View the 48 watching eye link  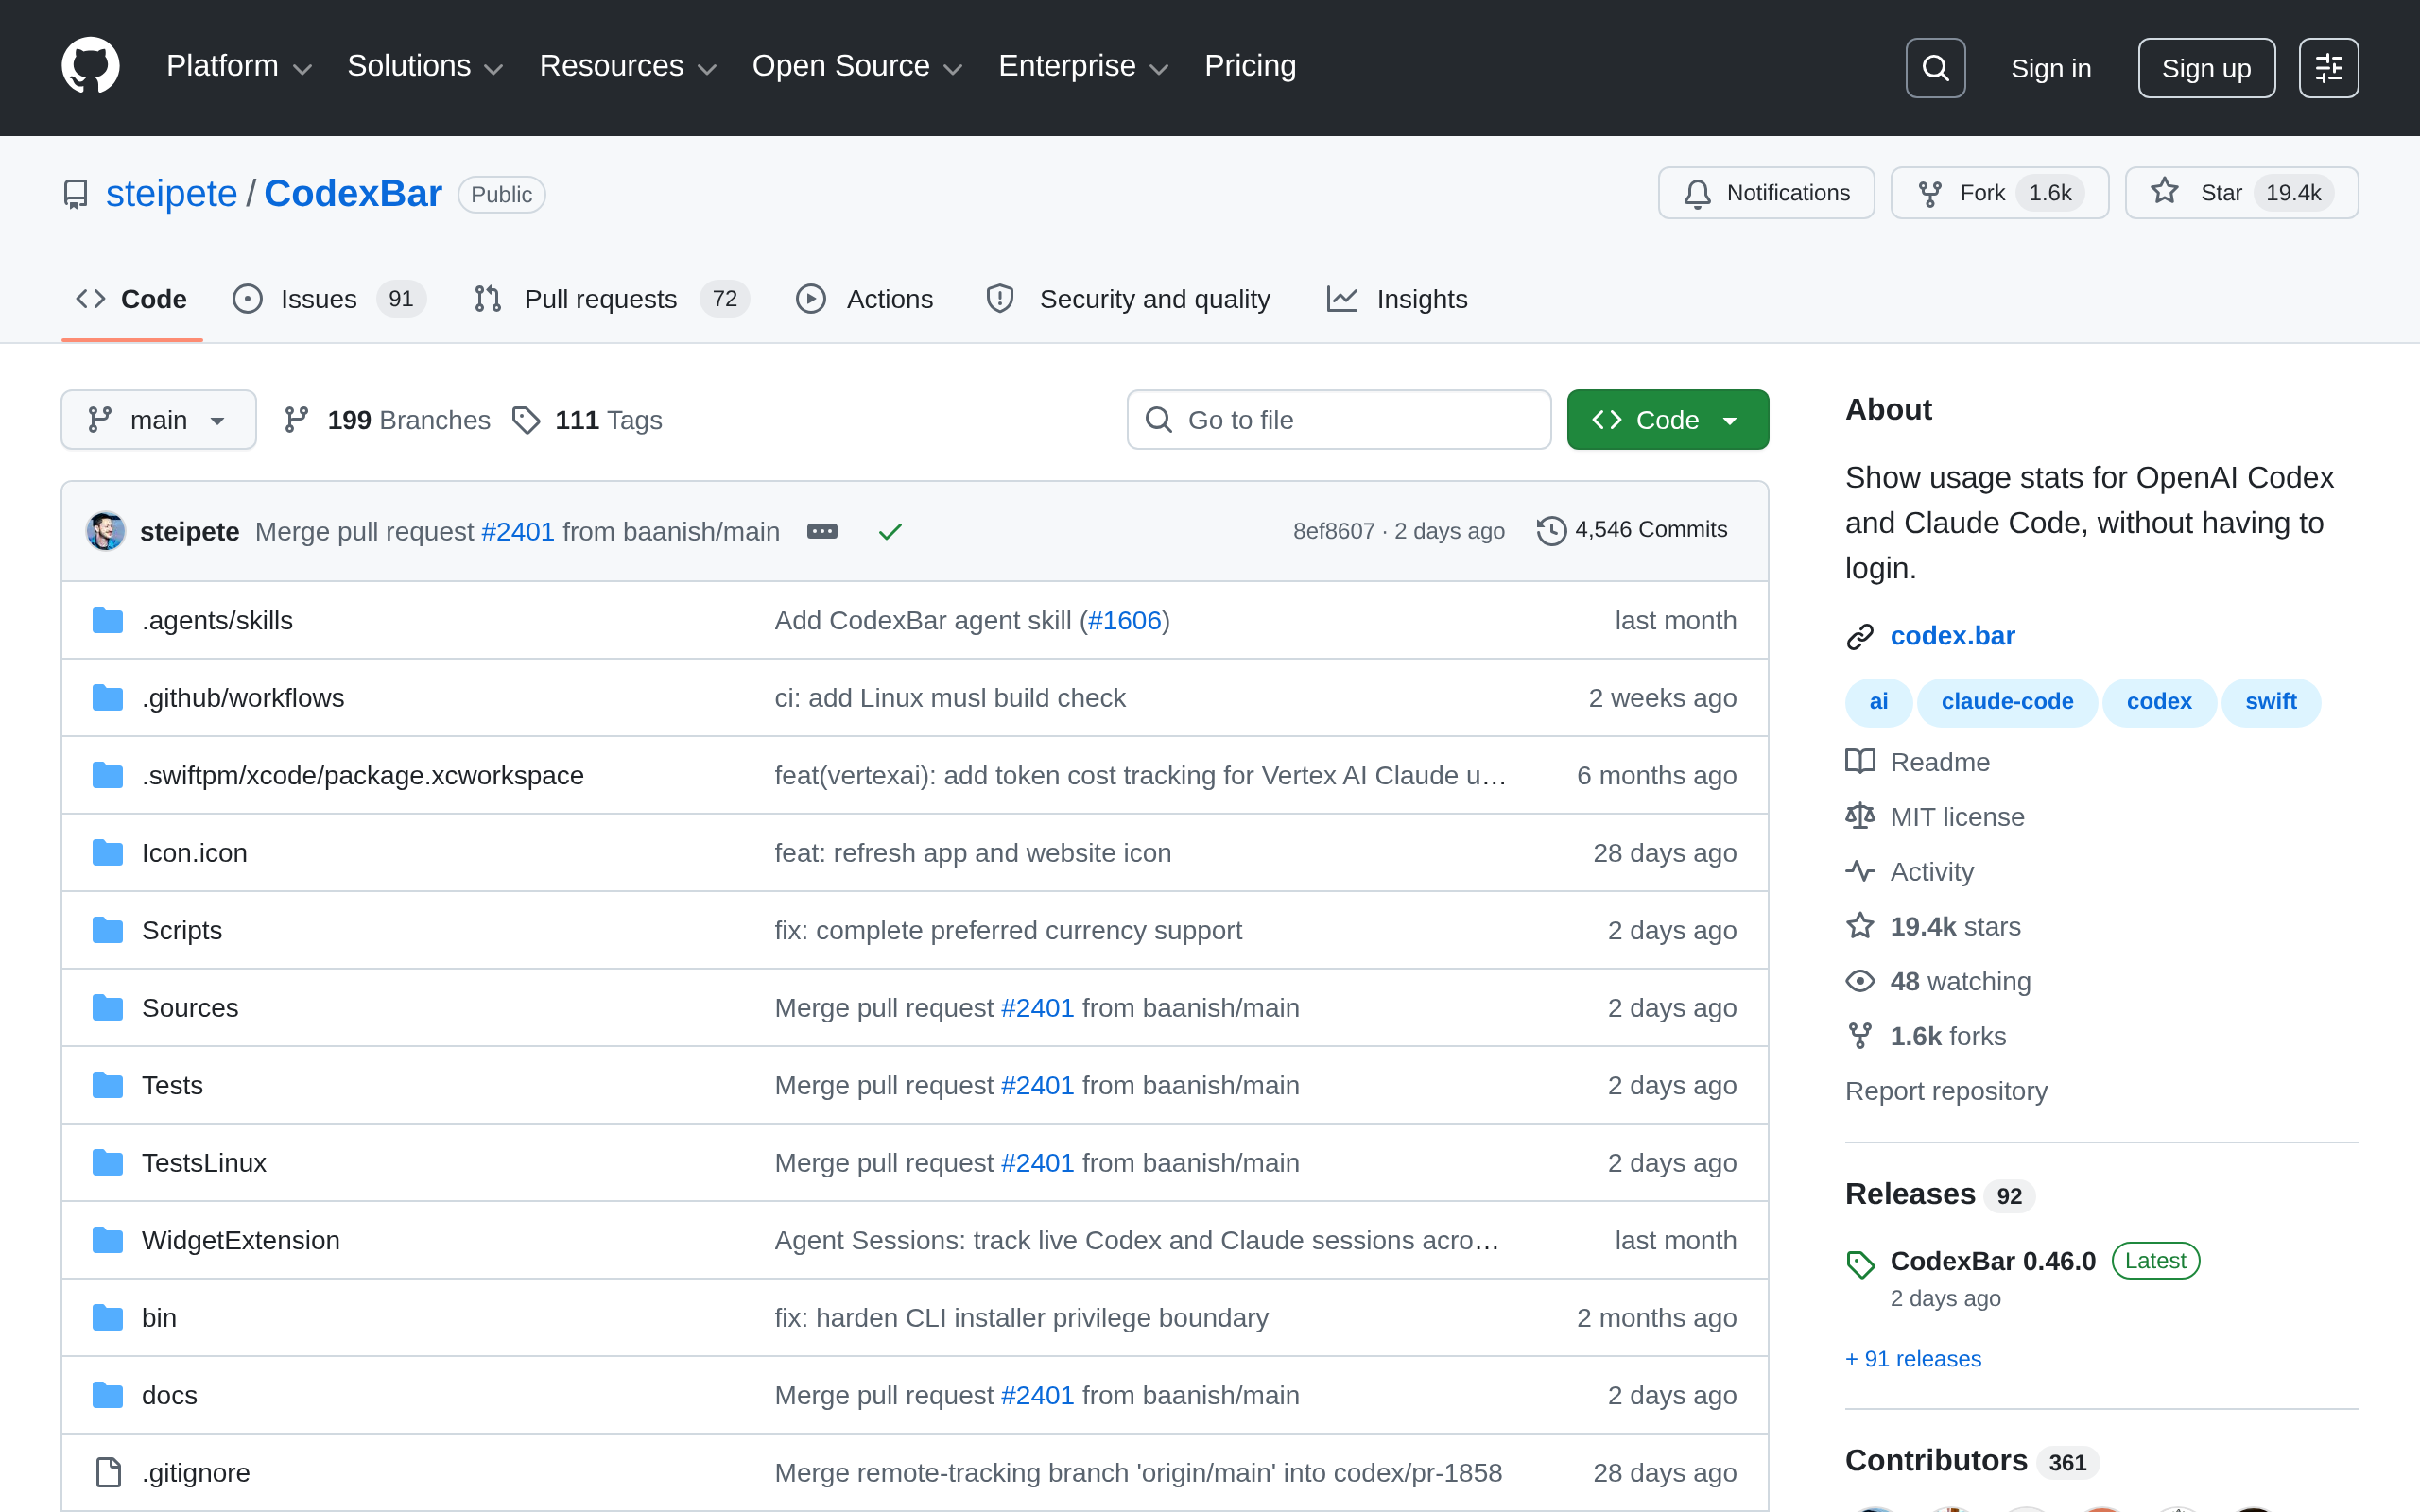[x=1938, y=982]
